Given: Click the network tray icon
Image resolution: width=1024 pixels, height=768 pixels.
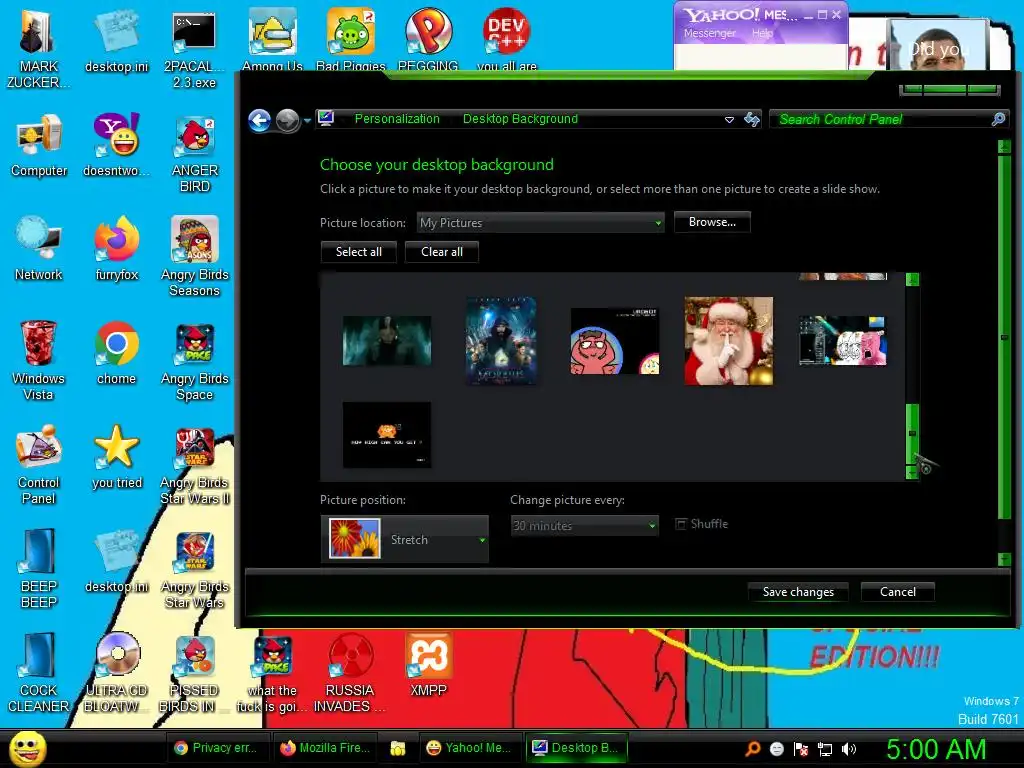Looking at the screenshot, I should [x=825, y=749].
